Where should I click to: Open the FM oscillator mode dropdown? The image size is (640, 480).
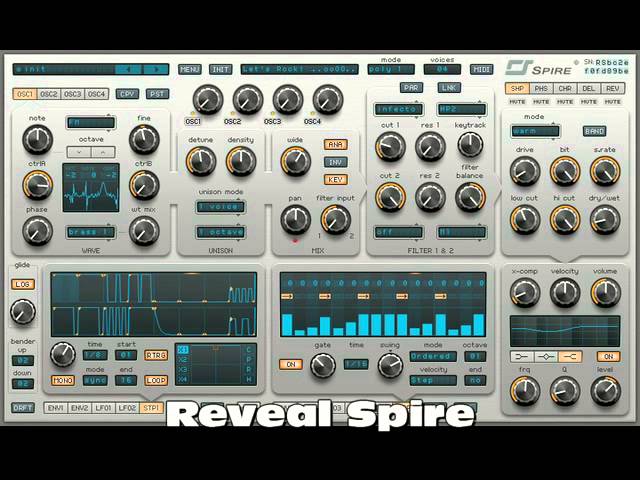tap(91, 123)
